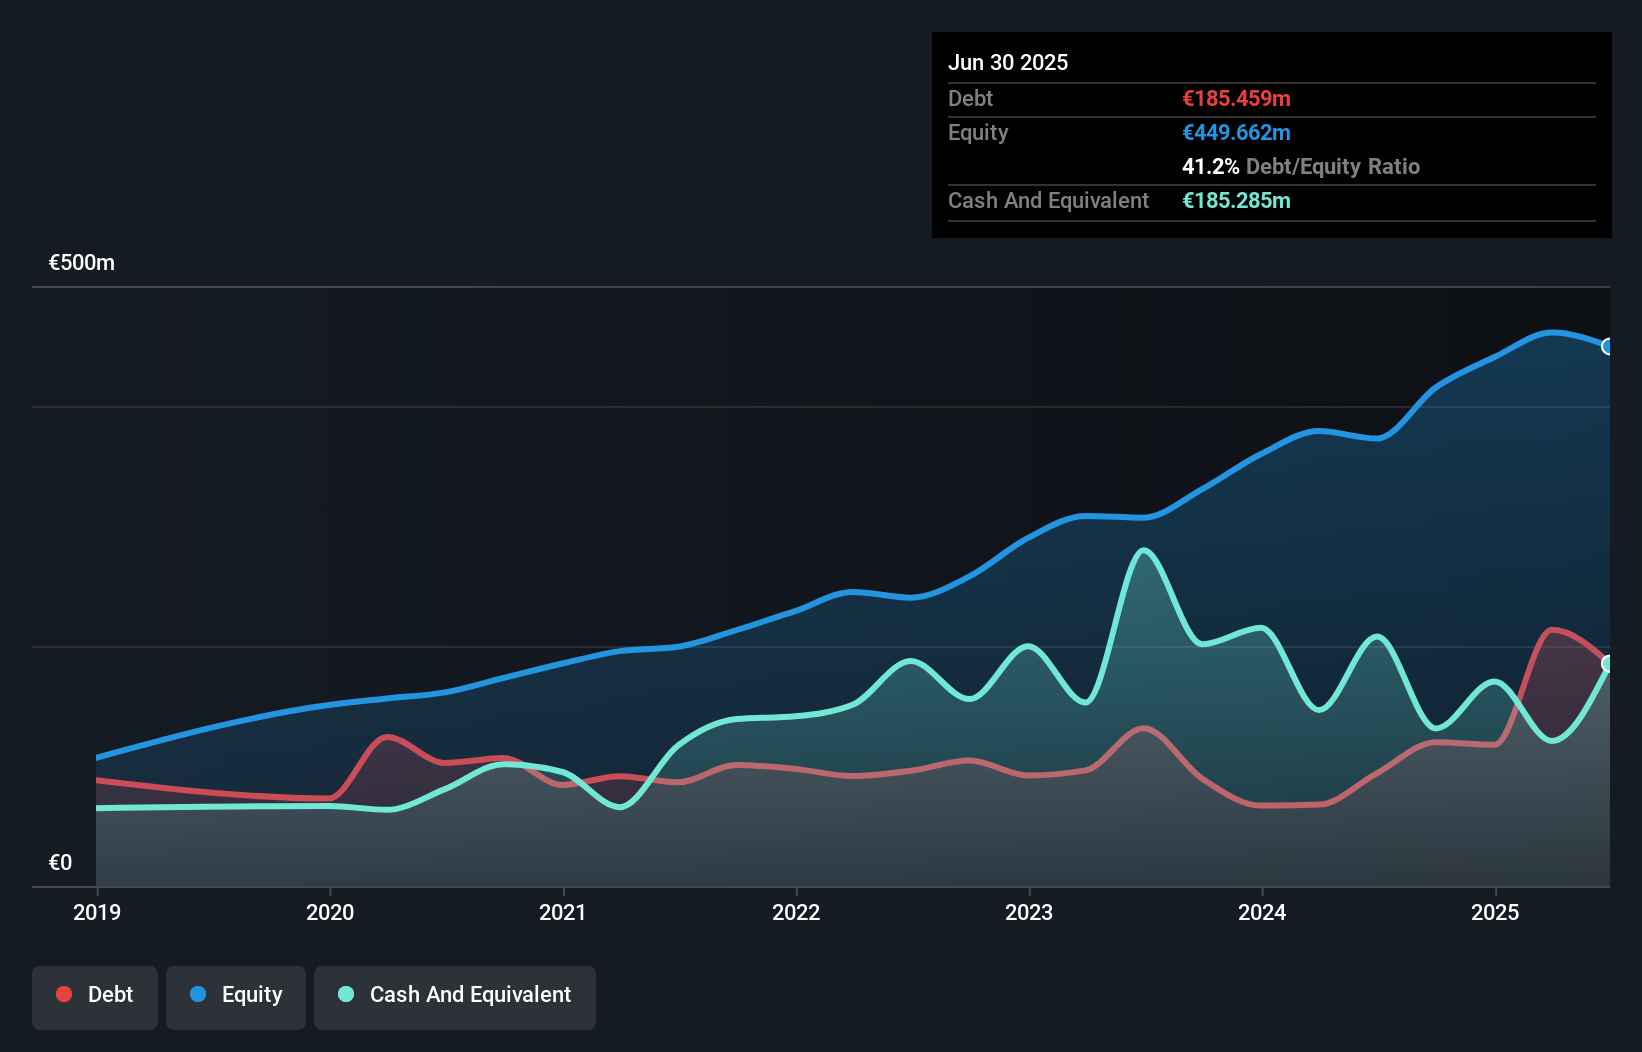Image resolution: width=1642 pixels, height=1052 pixels.
Task: Click the red Debt legend dot
Action: (x=62, y=994)
